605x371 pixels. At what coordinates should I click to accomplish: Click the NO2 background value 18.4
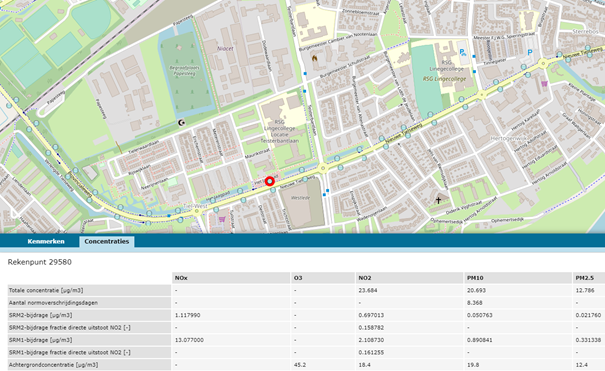click(x=365, y=365)
